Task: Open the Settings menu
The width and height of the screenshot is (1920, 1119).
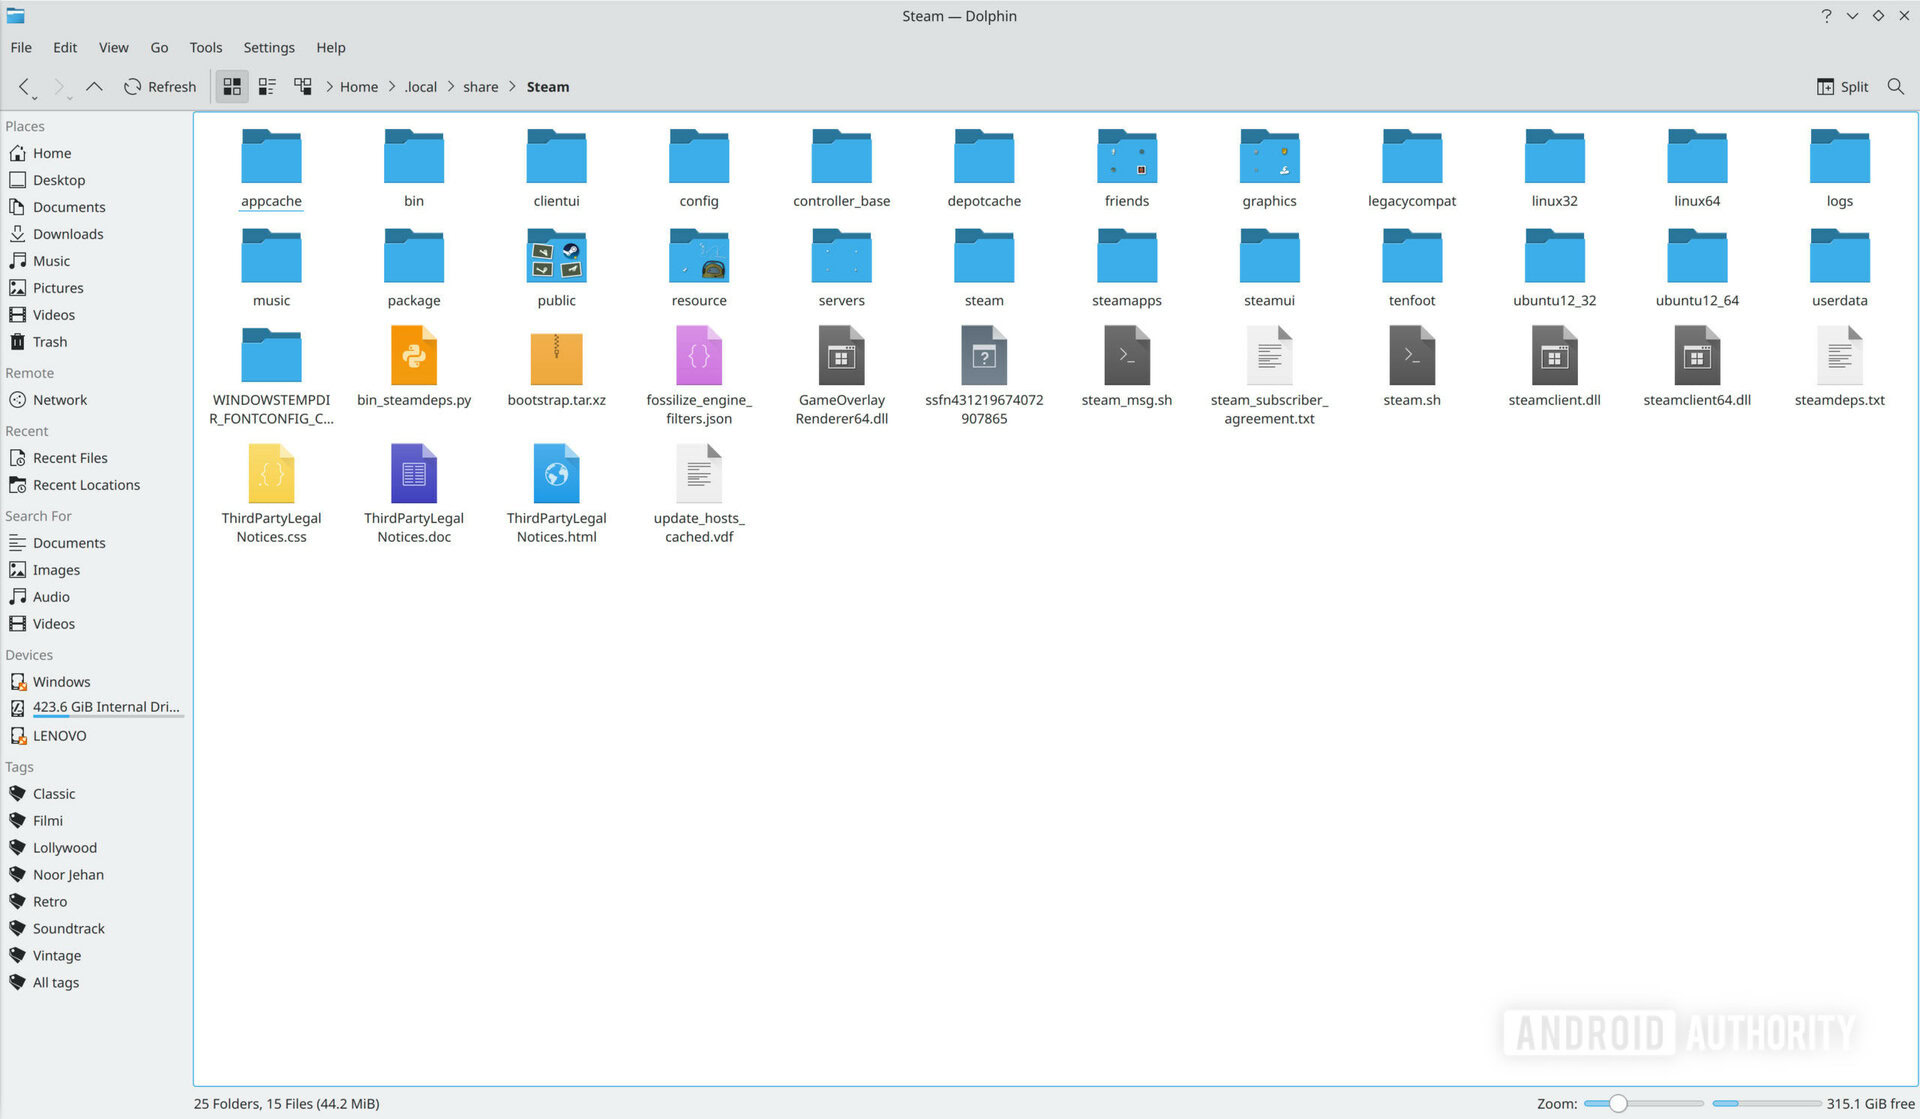Action: click(269, 47)
